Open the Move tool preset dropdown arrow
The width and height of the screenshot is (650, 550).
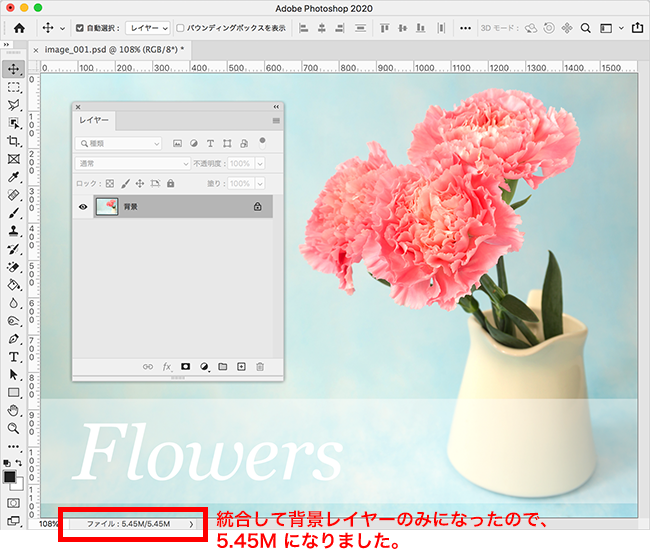coord(62,29)
